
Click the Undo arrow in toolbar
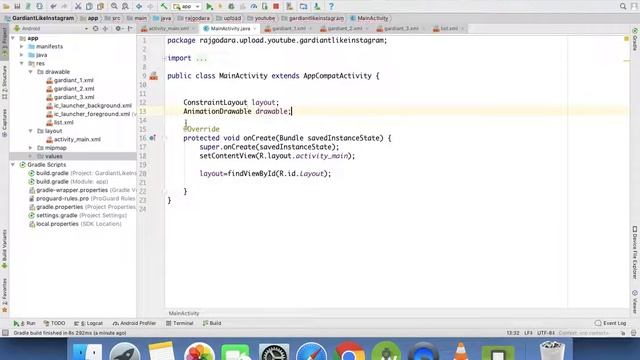[x=53, y=7]
